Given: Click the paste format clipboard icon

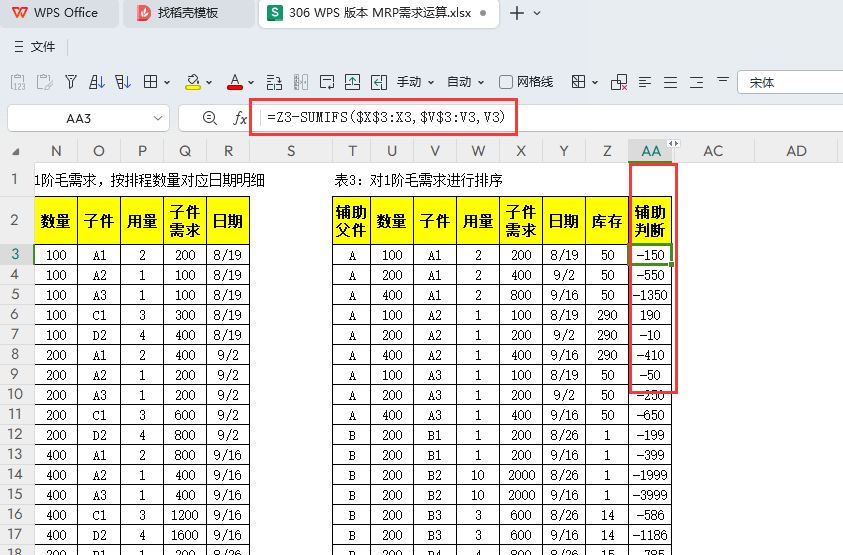Looking at the screenshot, I should point(44,82).
